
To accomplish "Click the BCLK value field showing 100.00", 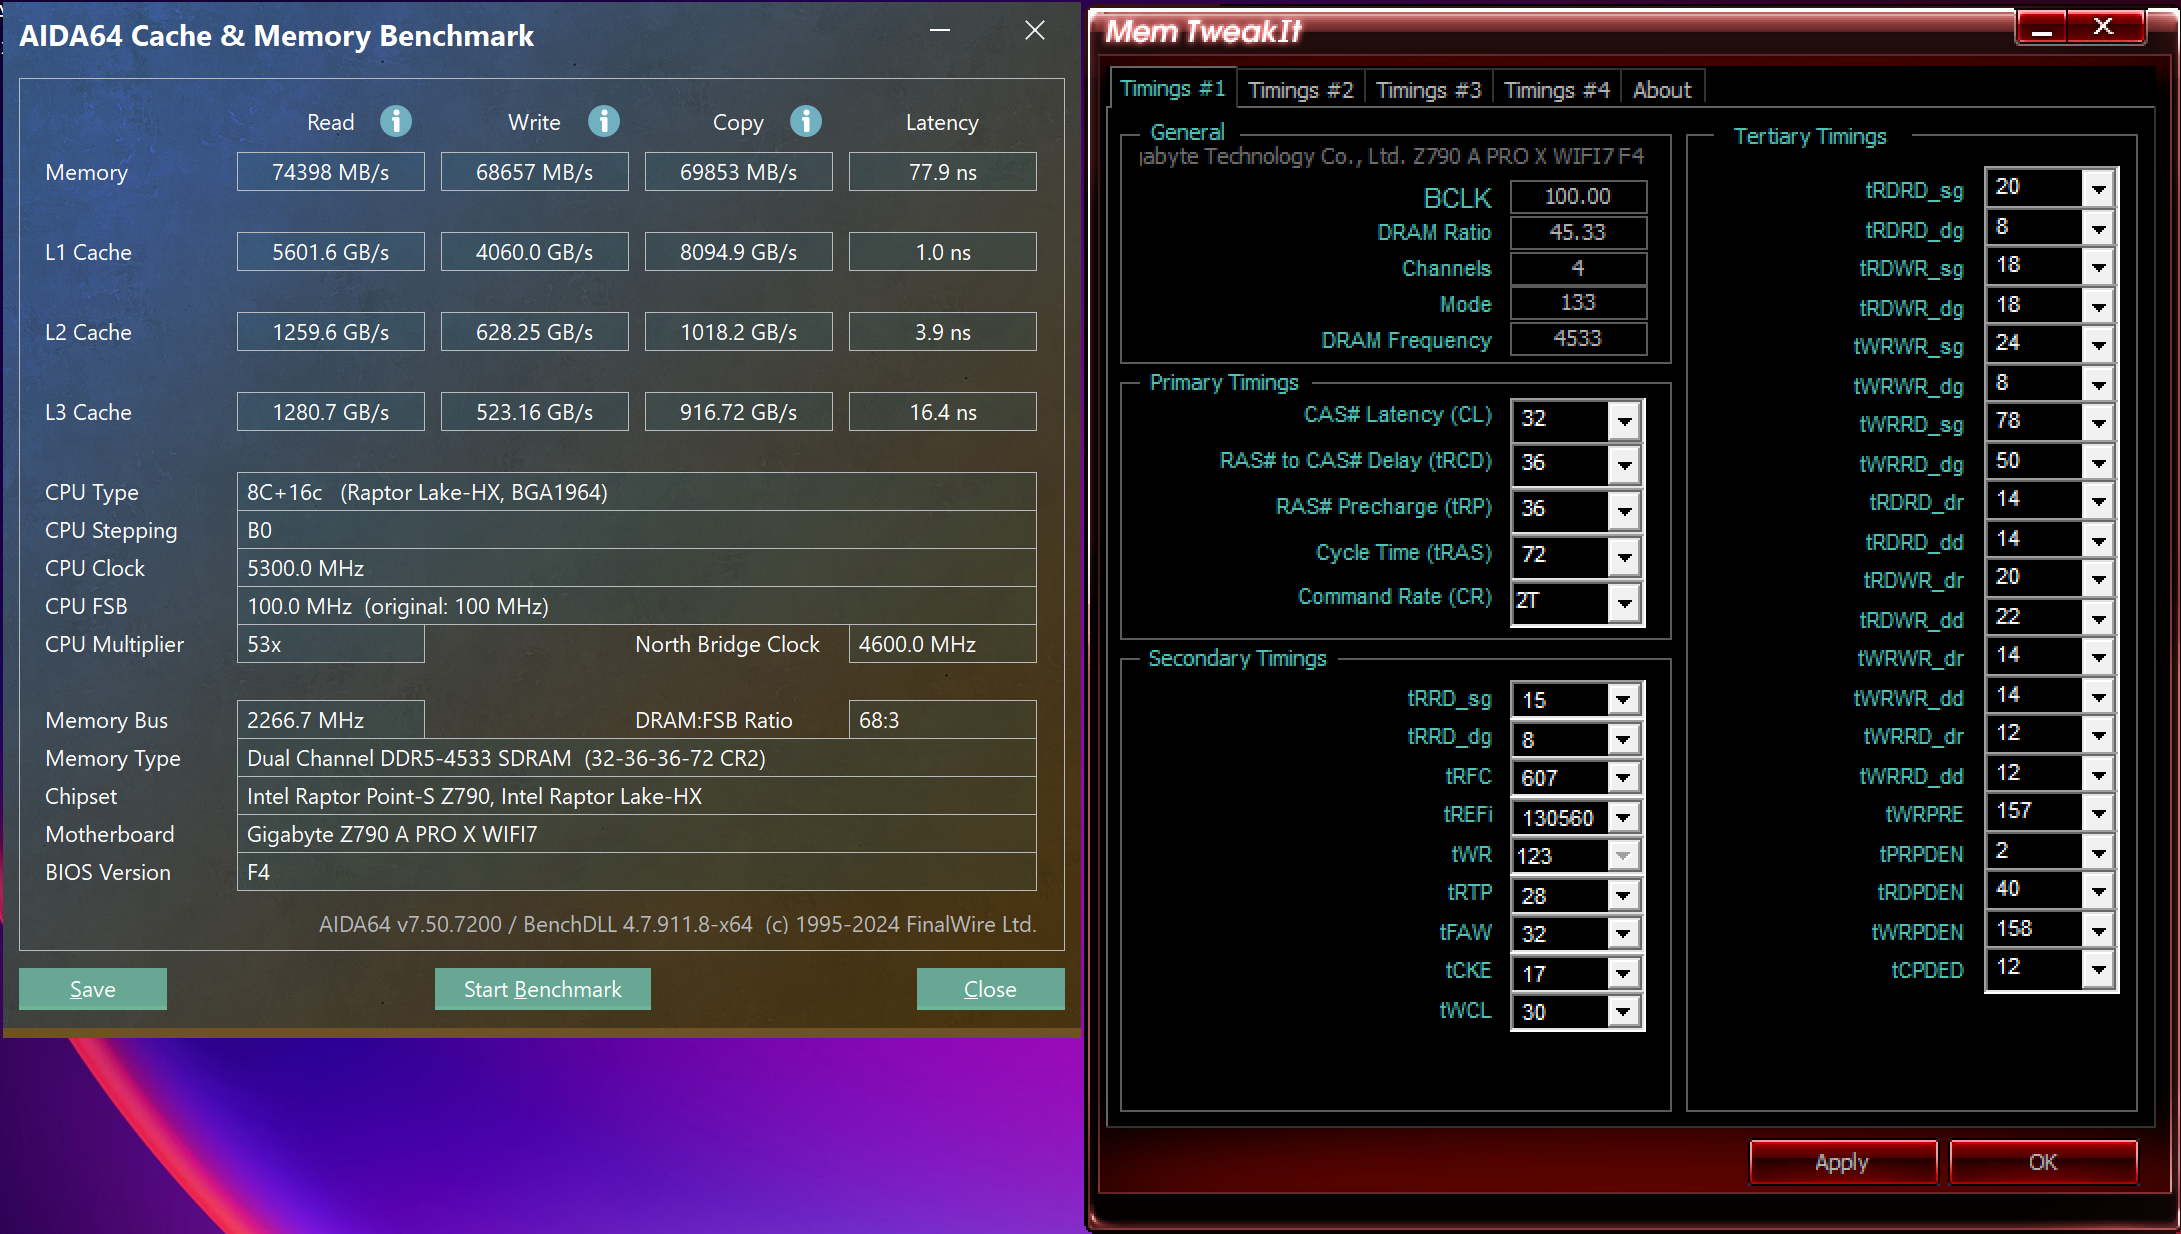I will pyautogui.click(x=1578, y=197).
